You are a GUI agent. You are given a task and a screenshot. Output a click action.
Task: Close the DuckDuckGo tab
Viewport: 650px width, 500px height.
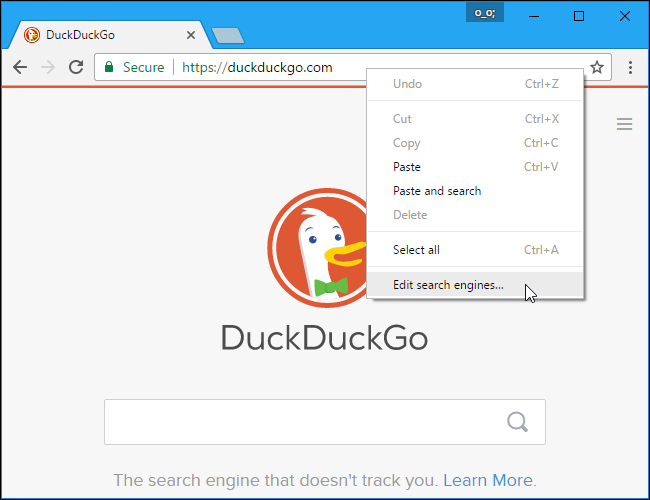pos(191,35)
